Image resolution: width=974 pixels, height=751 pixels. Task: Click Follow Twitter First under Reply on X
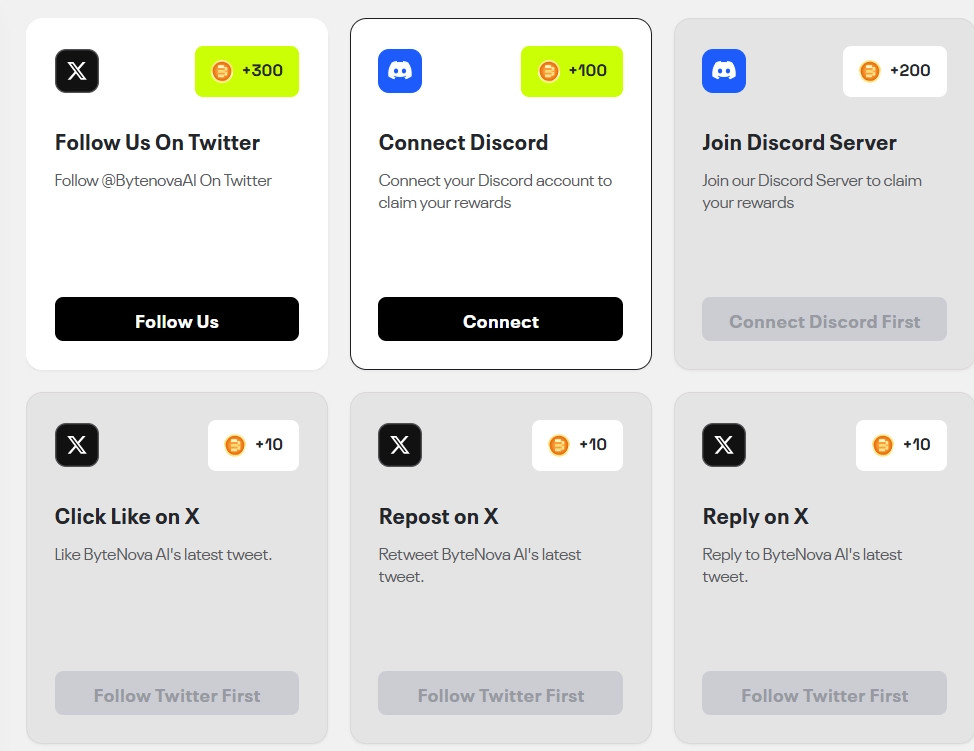[824, 695]
